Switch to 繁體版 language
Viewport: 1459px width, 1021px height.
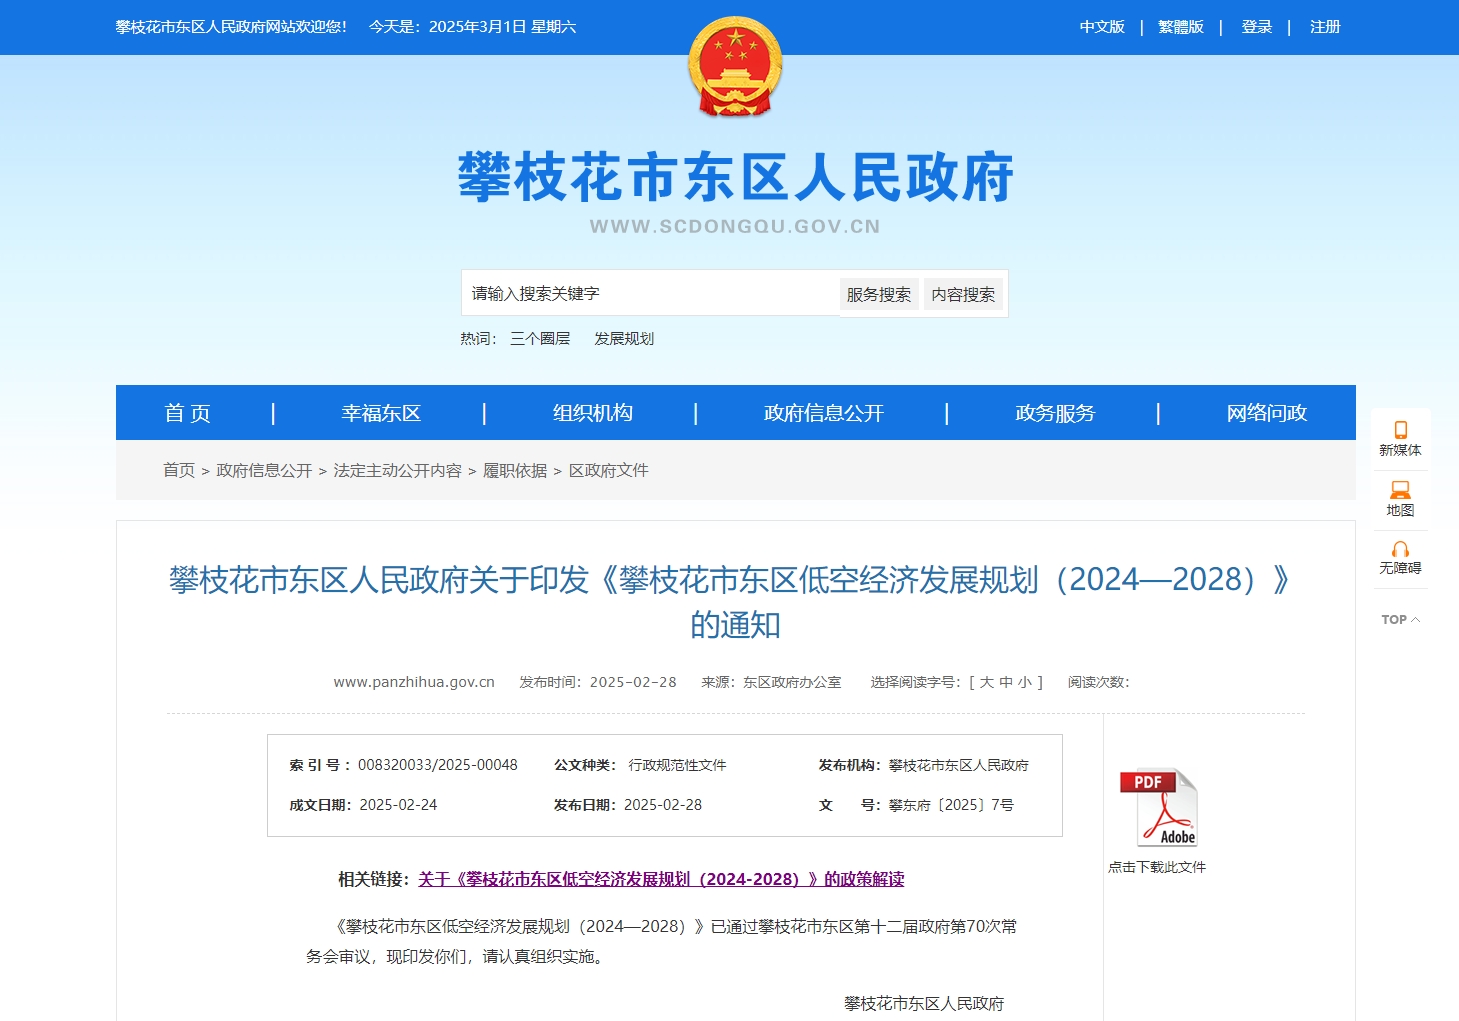pos(1180,27)
